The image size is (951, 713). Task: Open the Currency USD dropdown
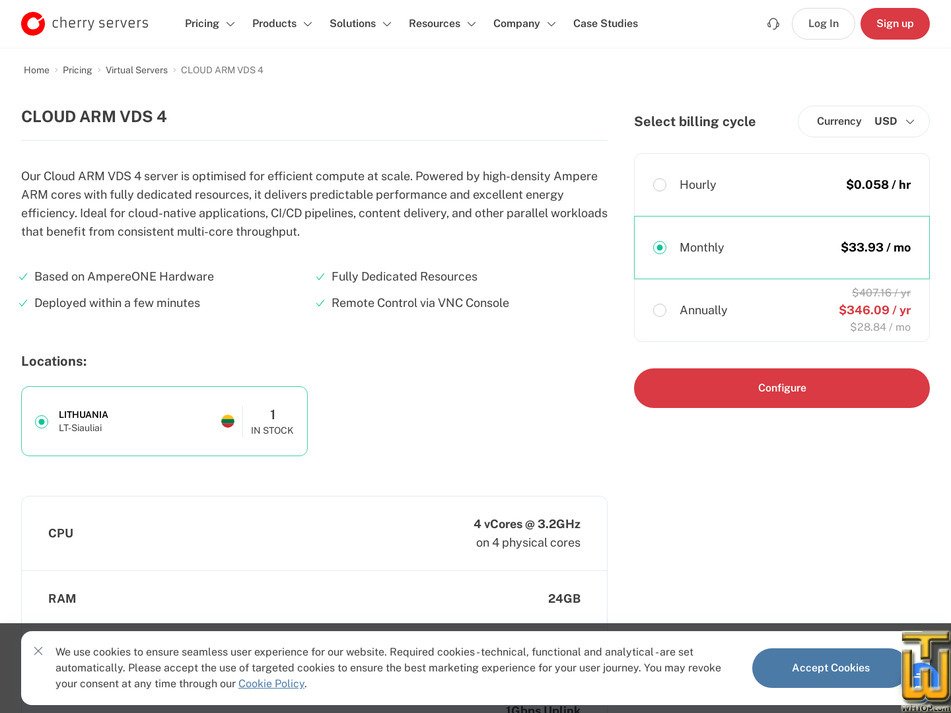pyautogui.click(x=864, y=121)
